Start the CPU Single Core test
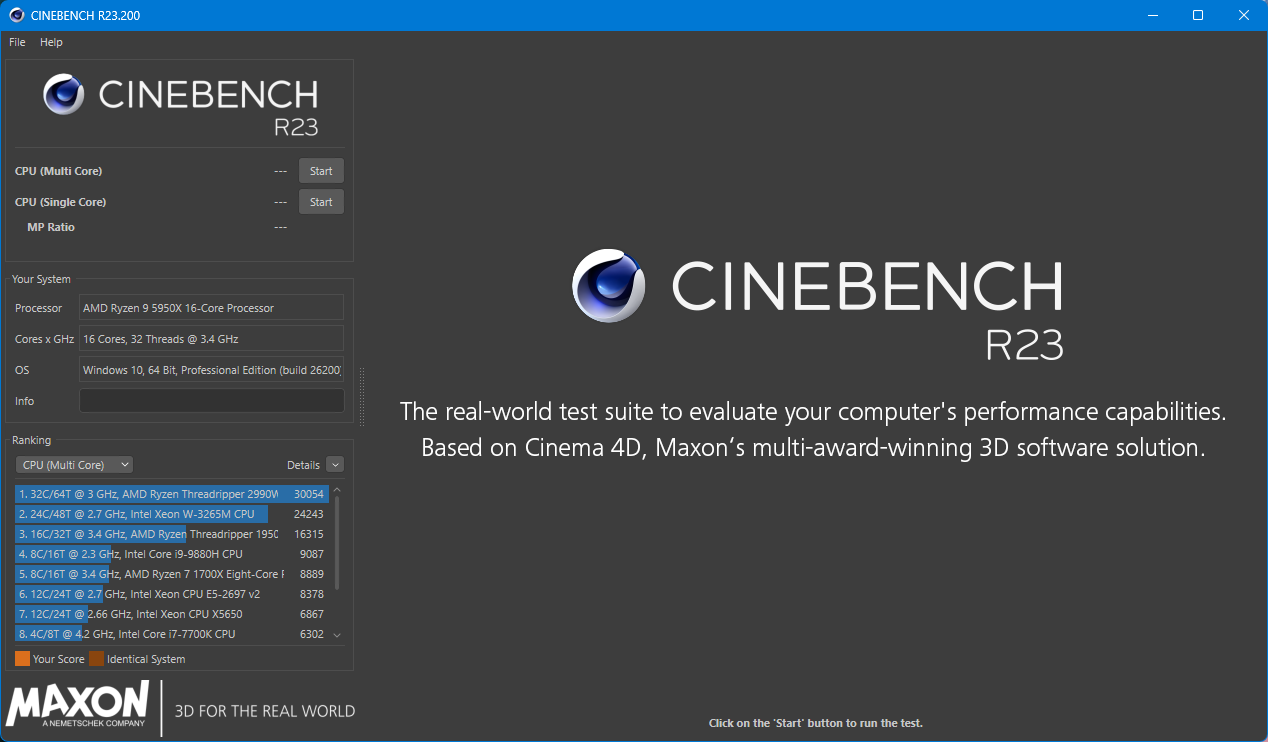The image size is (1268, 742). point(321,202)
